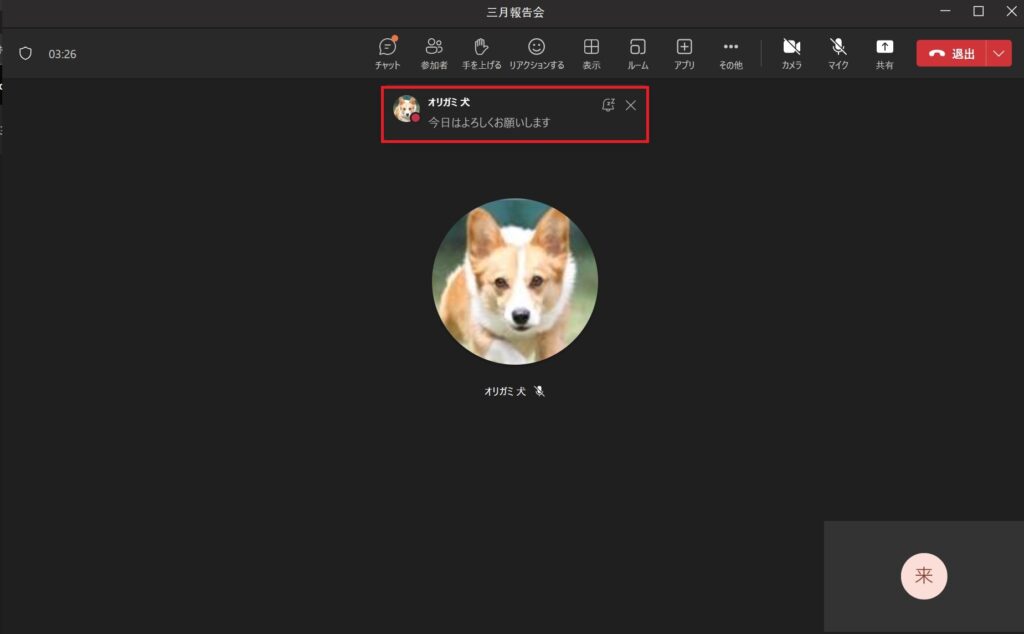Screen dimensions: 1024x634
Task: Click the self-view tile with 来 avatar
Action: (x=923, y=576)
